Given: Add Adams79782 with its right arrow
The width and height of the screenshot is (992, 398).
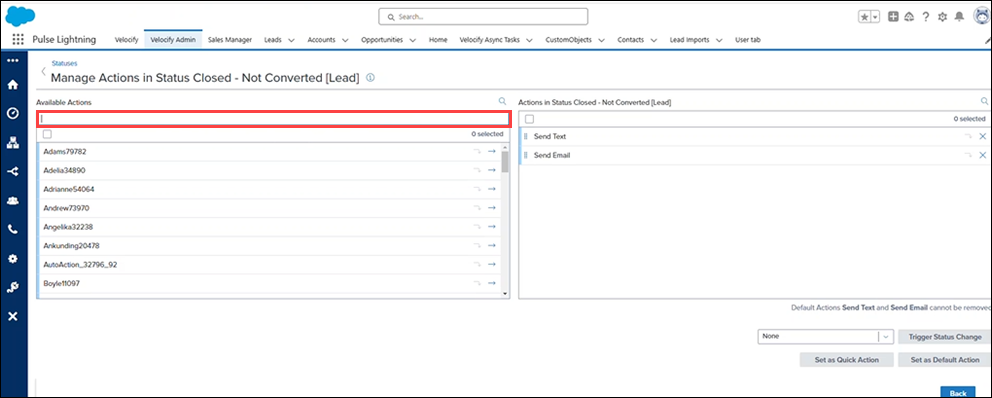Looking at the screenshot, I should click(492, 152).
